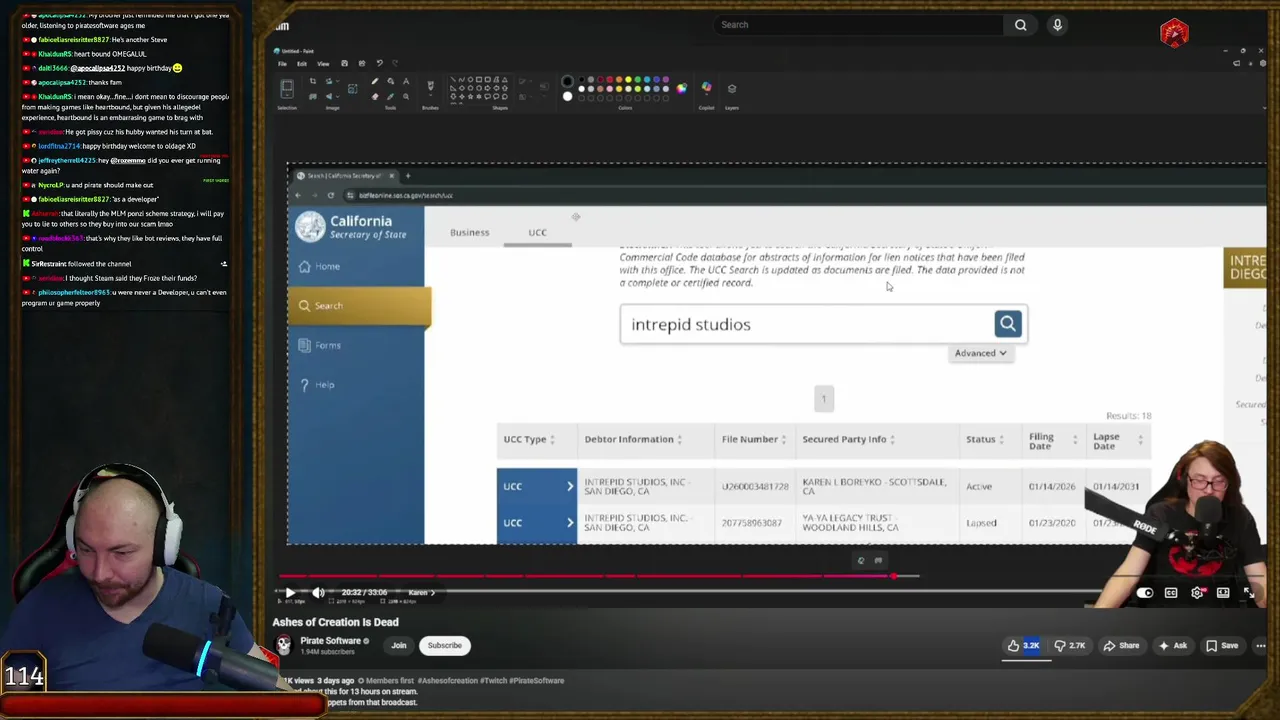Select the Eraser tool in Paint
This screenshot has height=720, width=1280.
click(x=375, y=97)
